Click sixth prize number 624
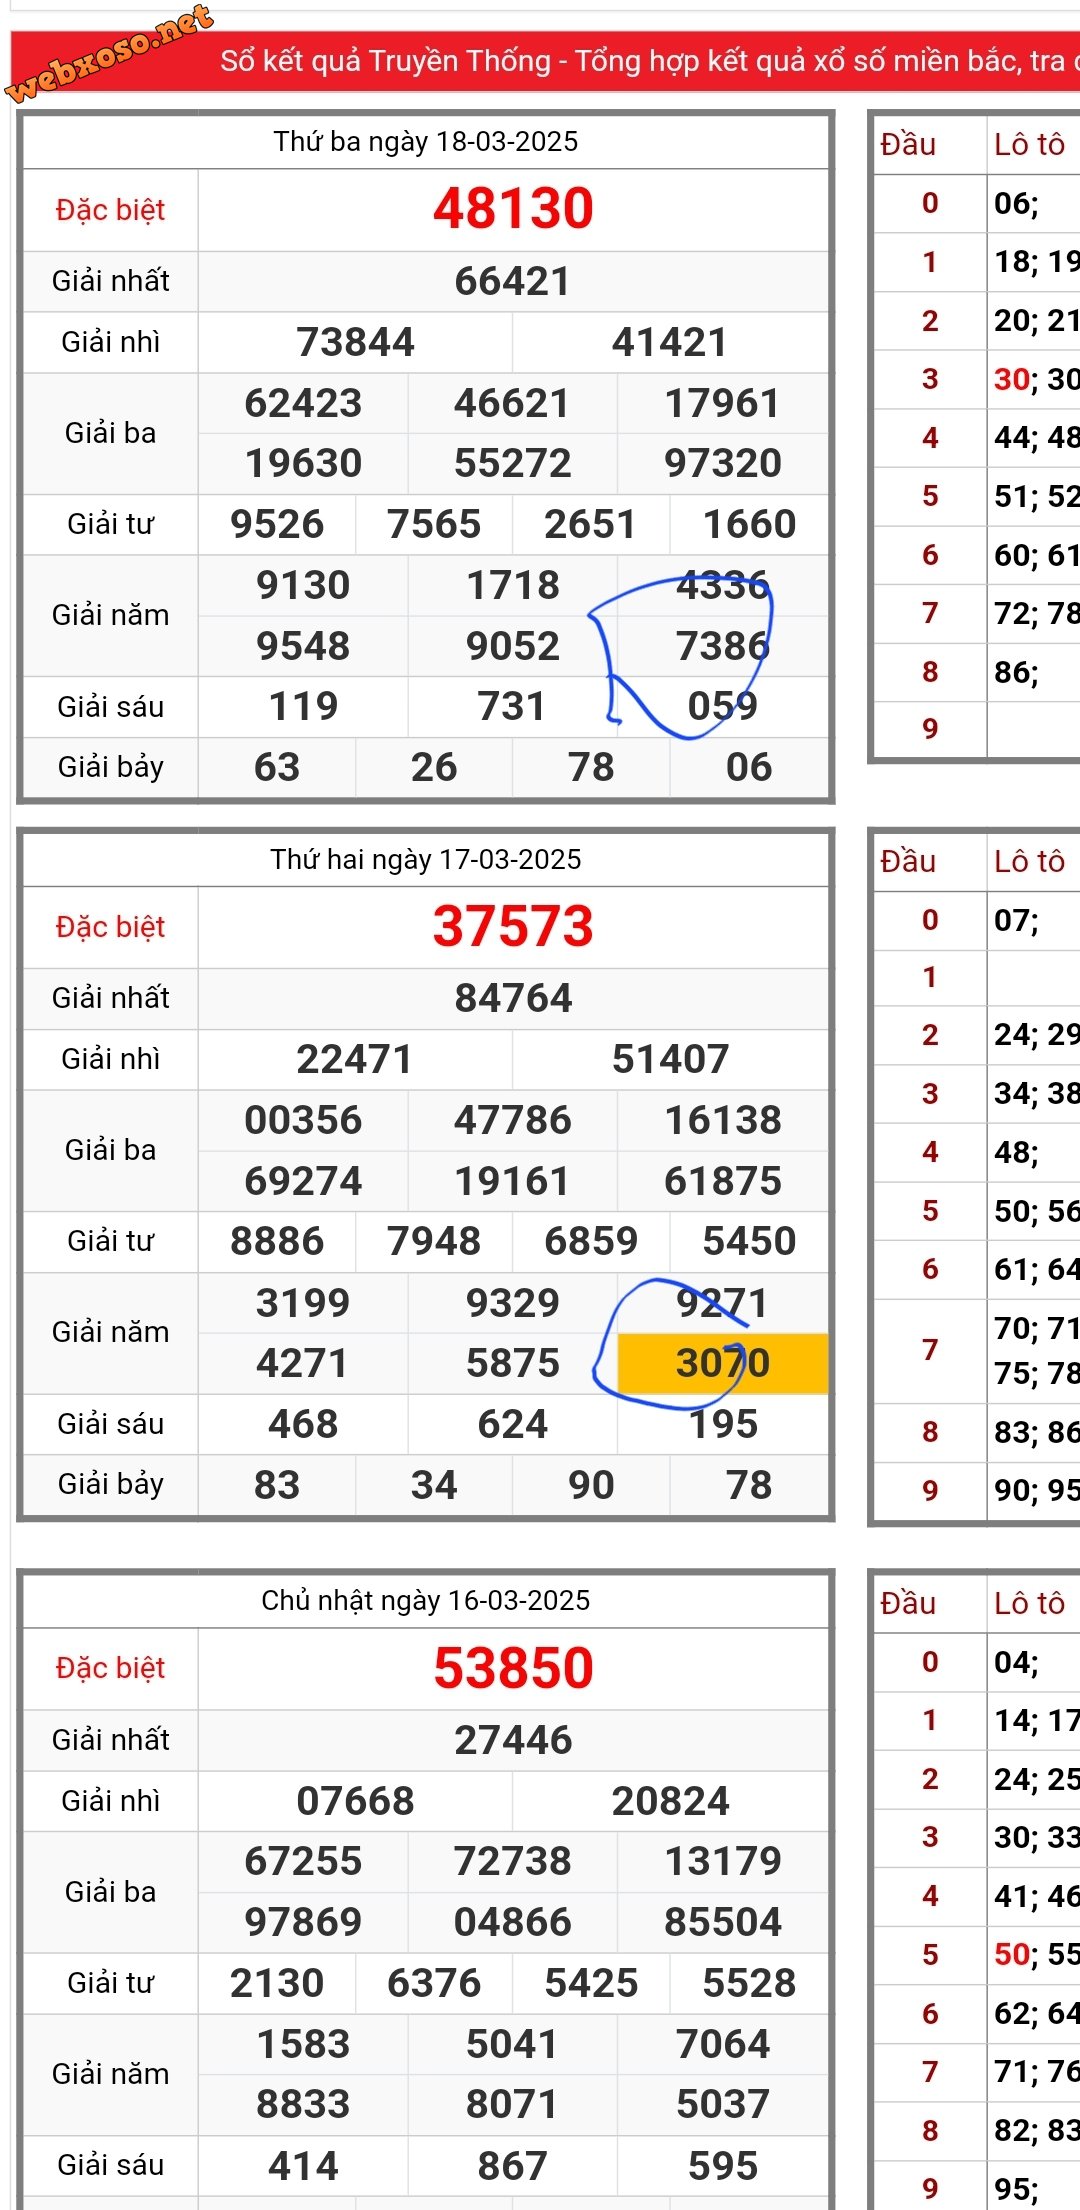Image resolution: width=1080 pixels, height=2210 pixels. 513,1424
